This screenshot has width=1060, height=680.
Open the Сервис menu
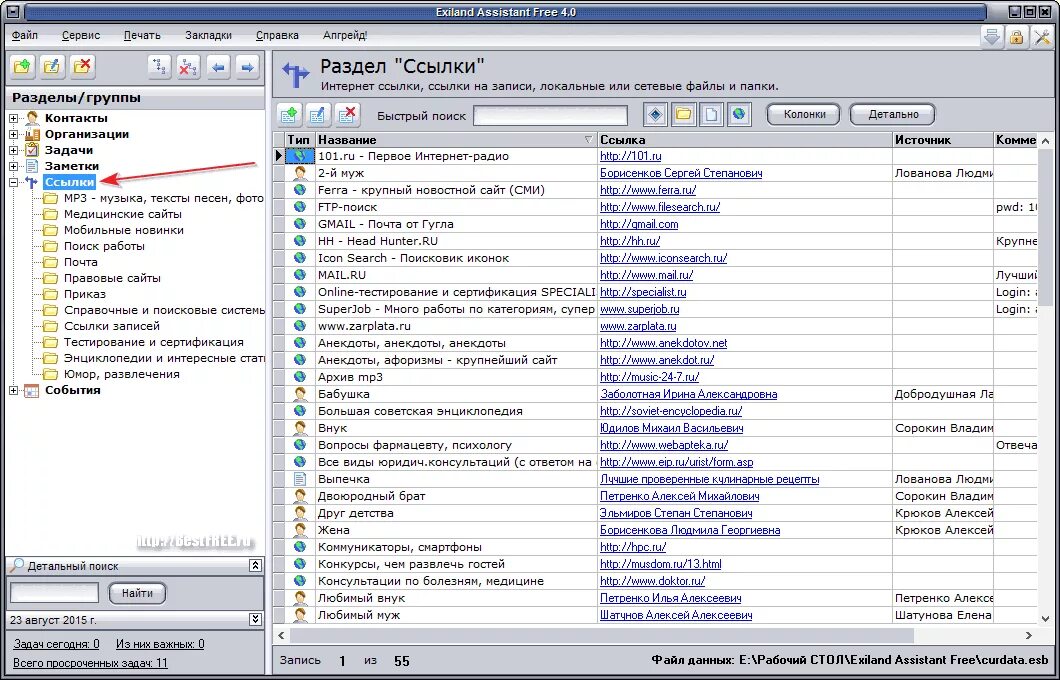coord(81,35)
